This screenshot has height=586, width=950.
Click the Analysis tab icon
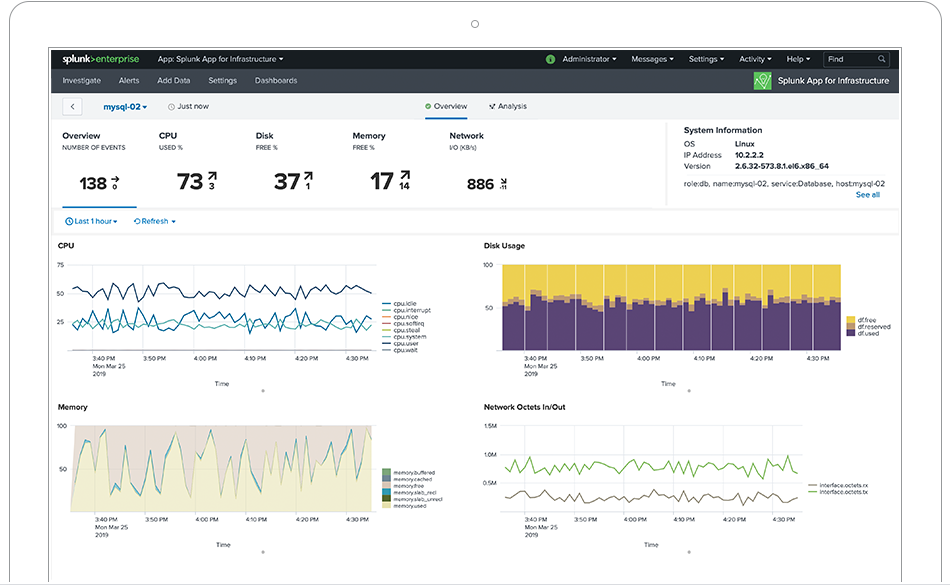pos(492,106)
